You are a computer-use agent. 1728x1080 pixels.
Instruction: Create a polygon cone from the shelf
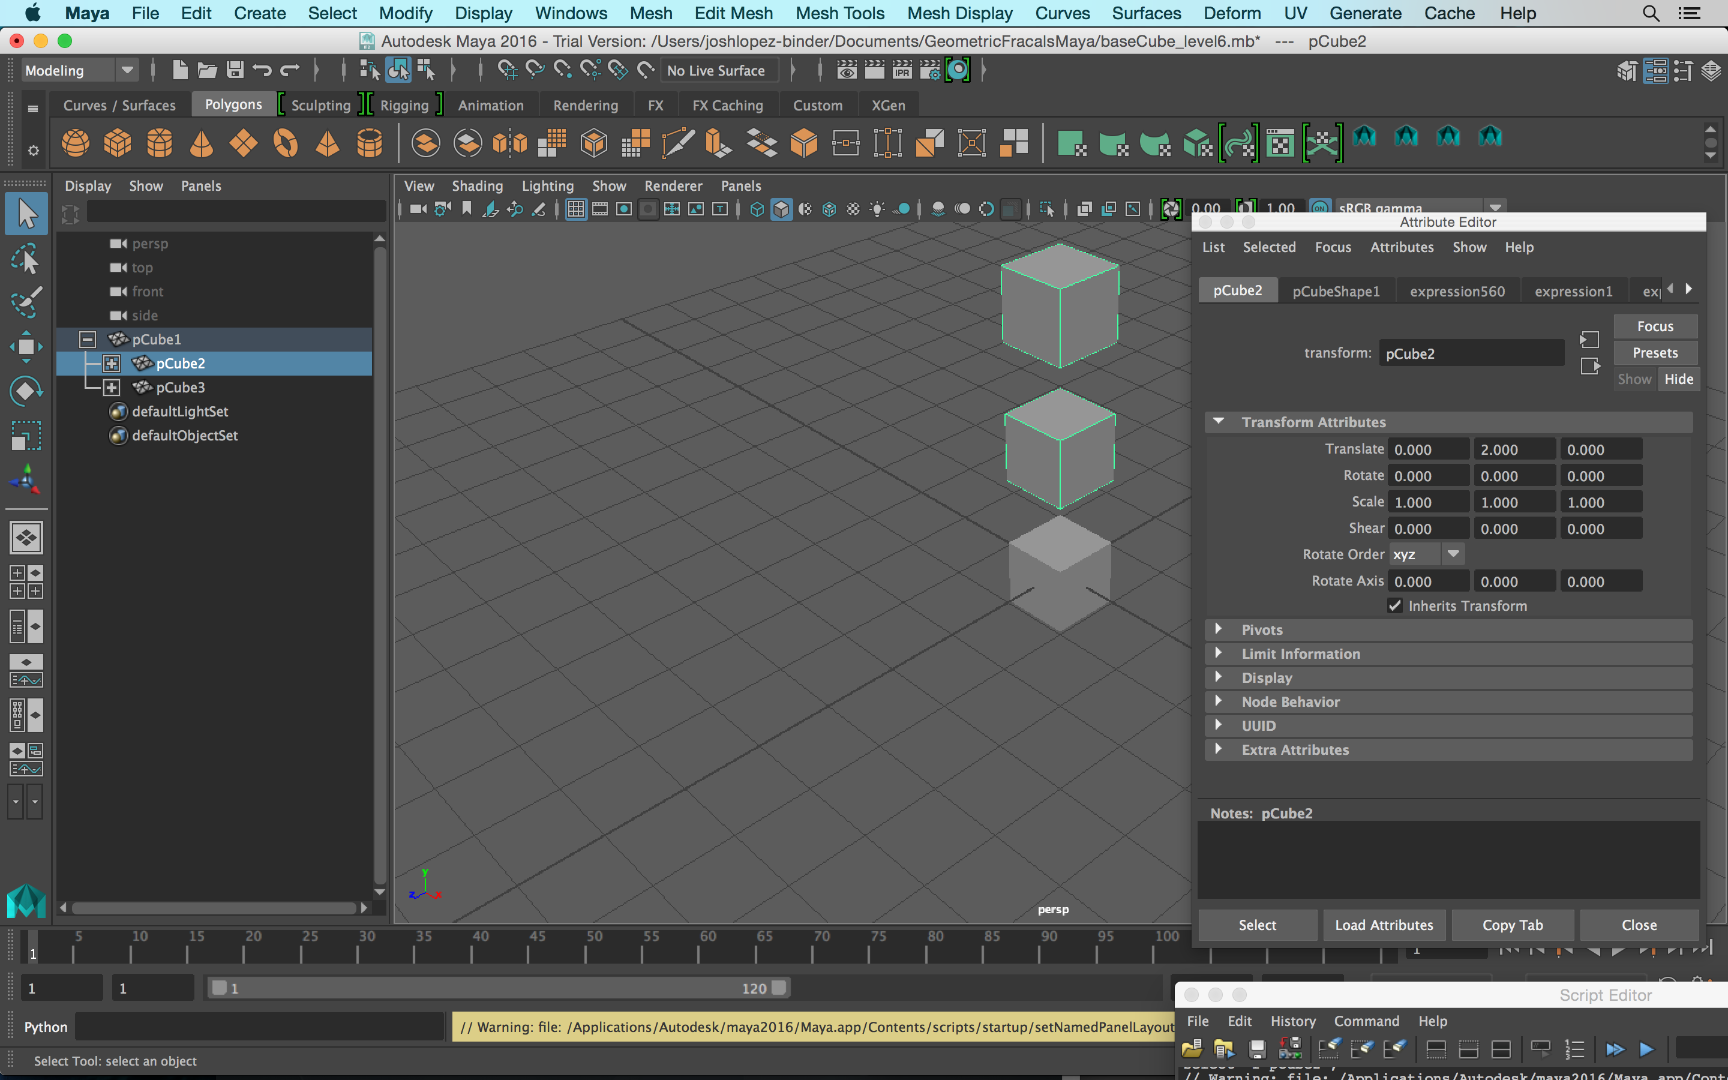coord(201,143)
